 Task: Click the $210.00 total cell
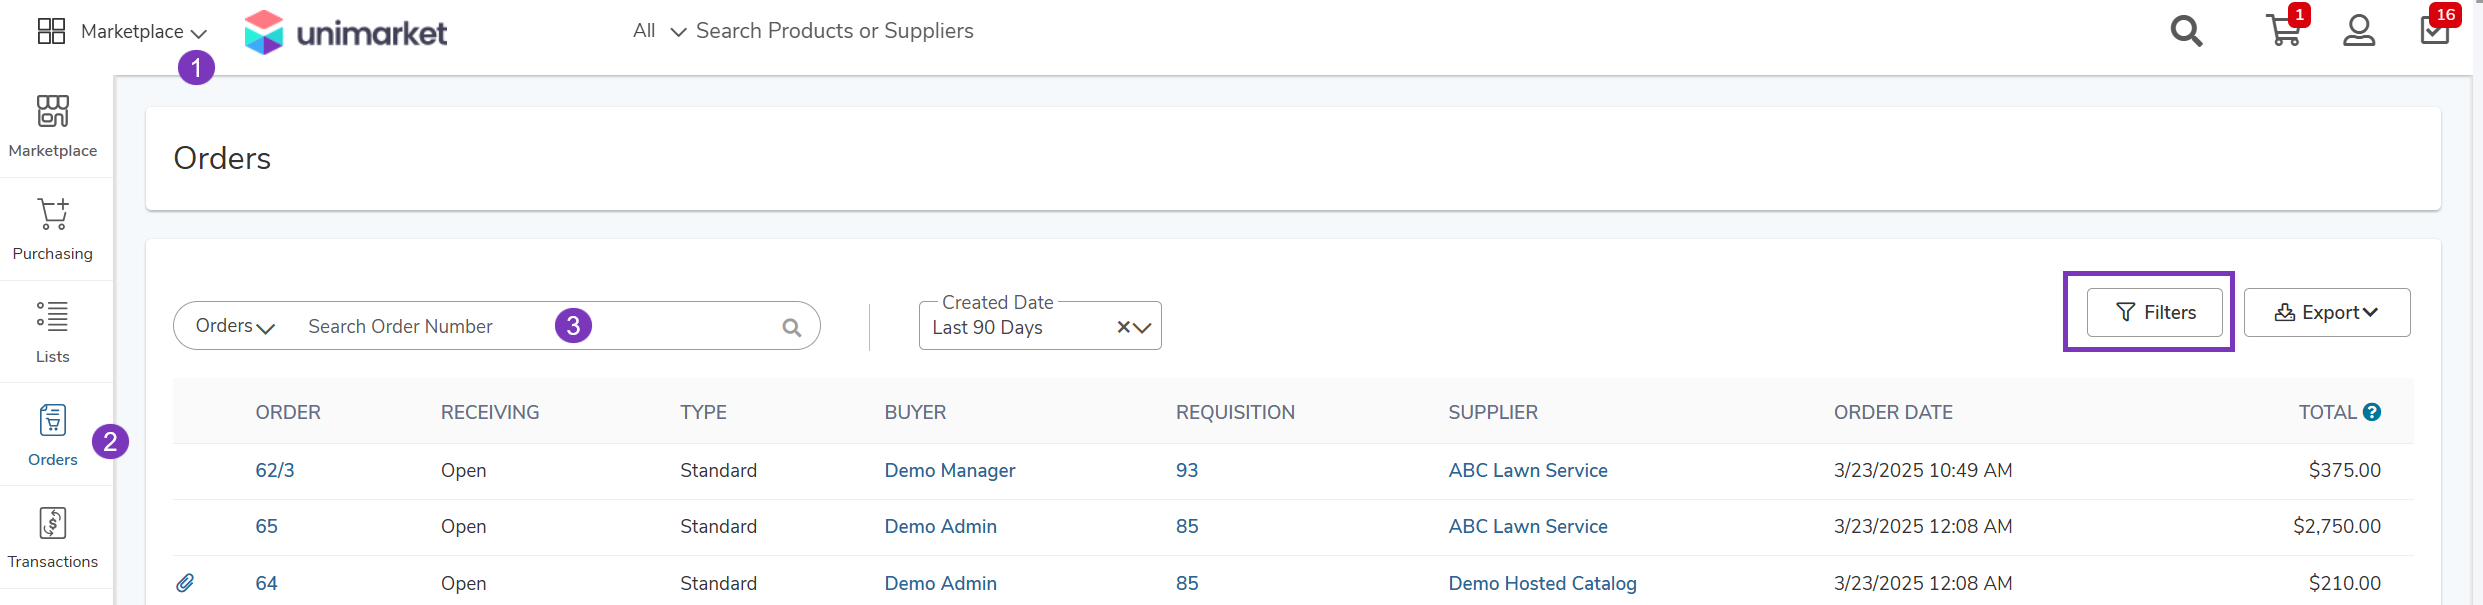(2345, 583)
